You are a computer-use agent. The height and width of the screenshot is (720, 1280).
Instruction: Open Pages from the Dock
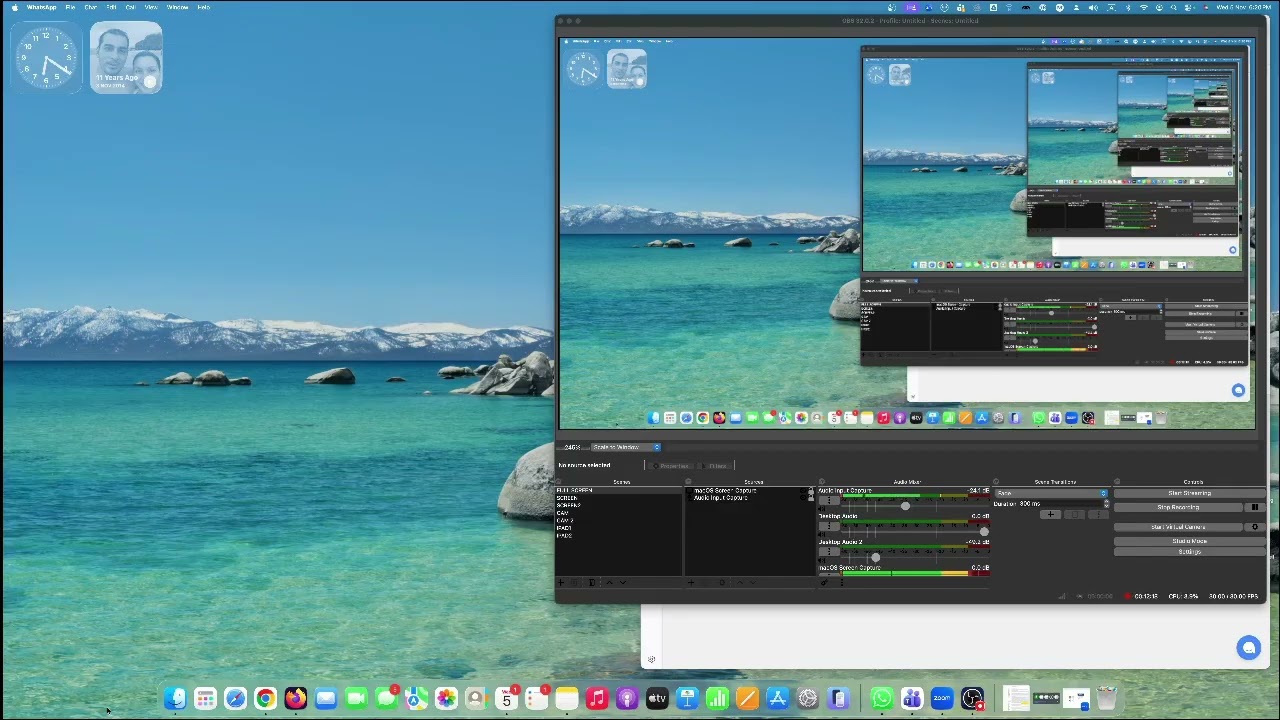click(x=747, y=698)
